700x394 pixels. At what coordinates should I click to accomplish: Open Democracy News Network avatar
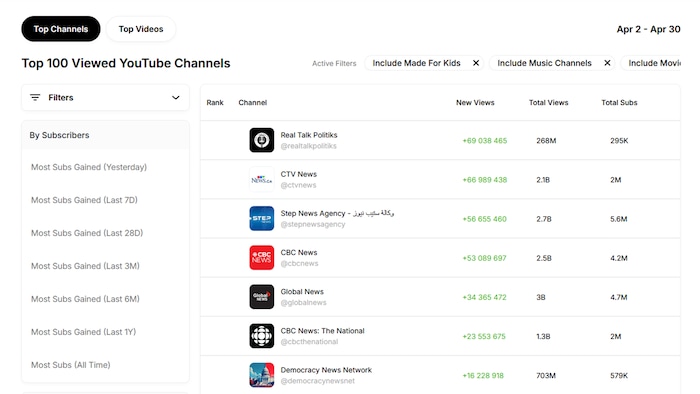click(x=262, y=375)
